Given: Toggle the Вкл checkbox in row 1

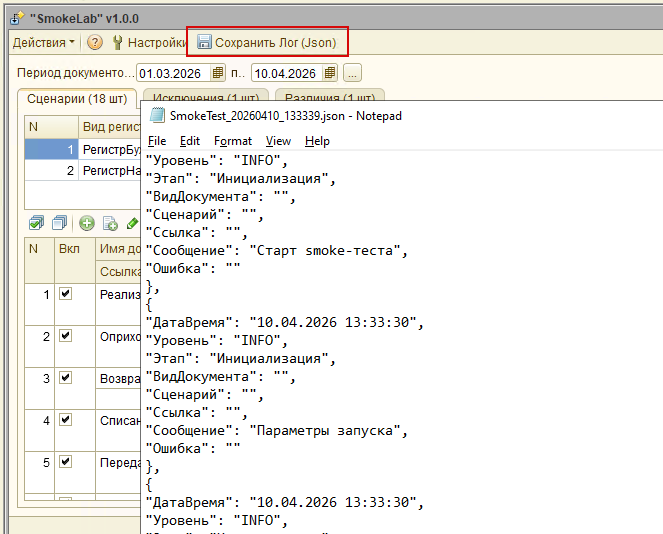Looking at the screenshot, I should tap(65, 294).
